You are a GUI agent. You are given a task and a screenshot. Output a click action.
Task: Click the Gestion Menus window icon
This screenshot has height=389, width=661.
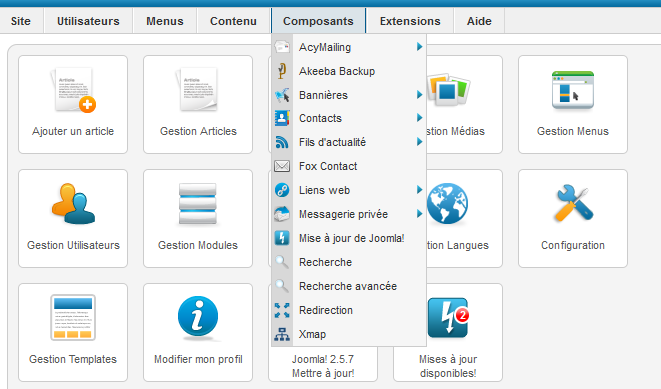click(x=573, y=90)
